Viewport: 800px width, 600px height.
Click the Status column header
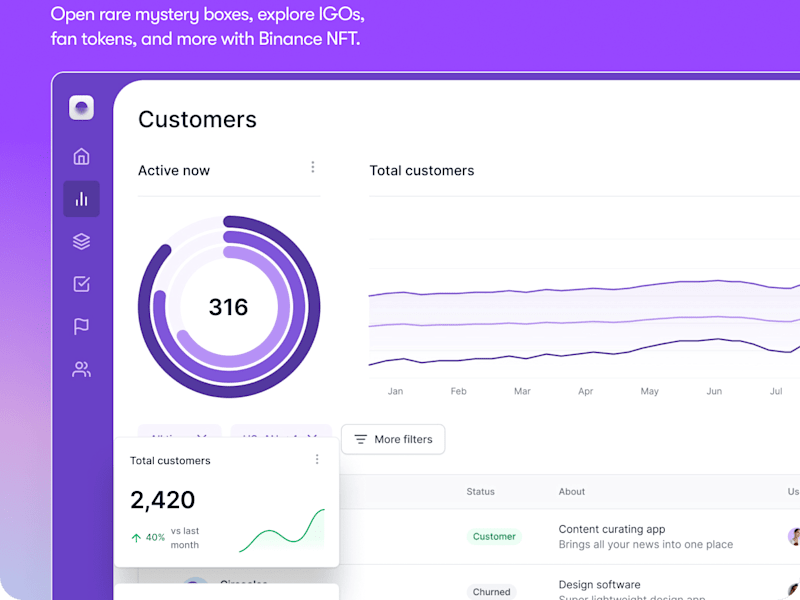pos(480,491)
